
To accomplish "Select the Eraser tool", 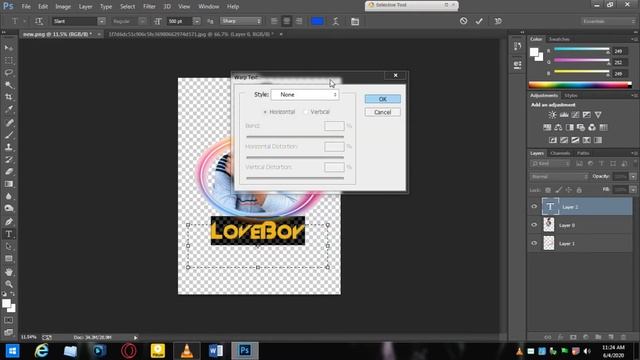I will [x=9, y=171].
